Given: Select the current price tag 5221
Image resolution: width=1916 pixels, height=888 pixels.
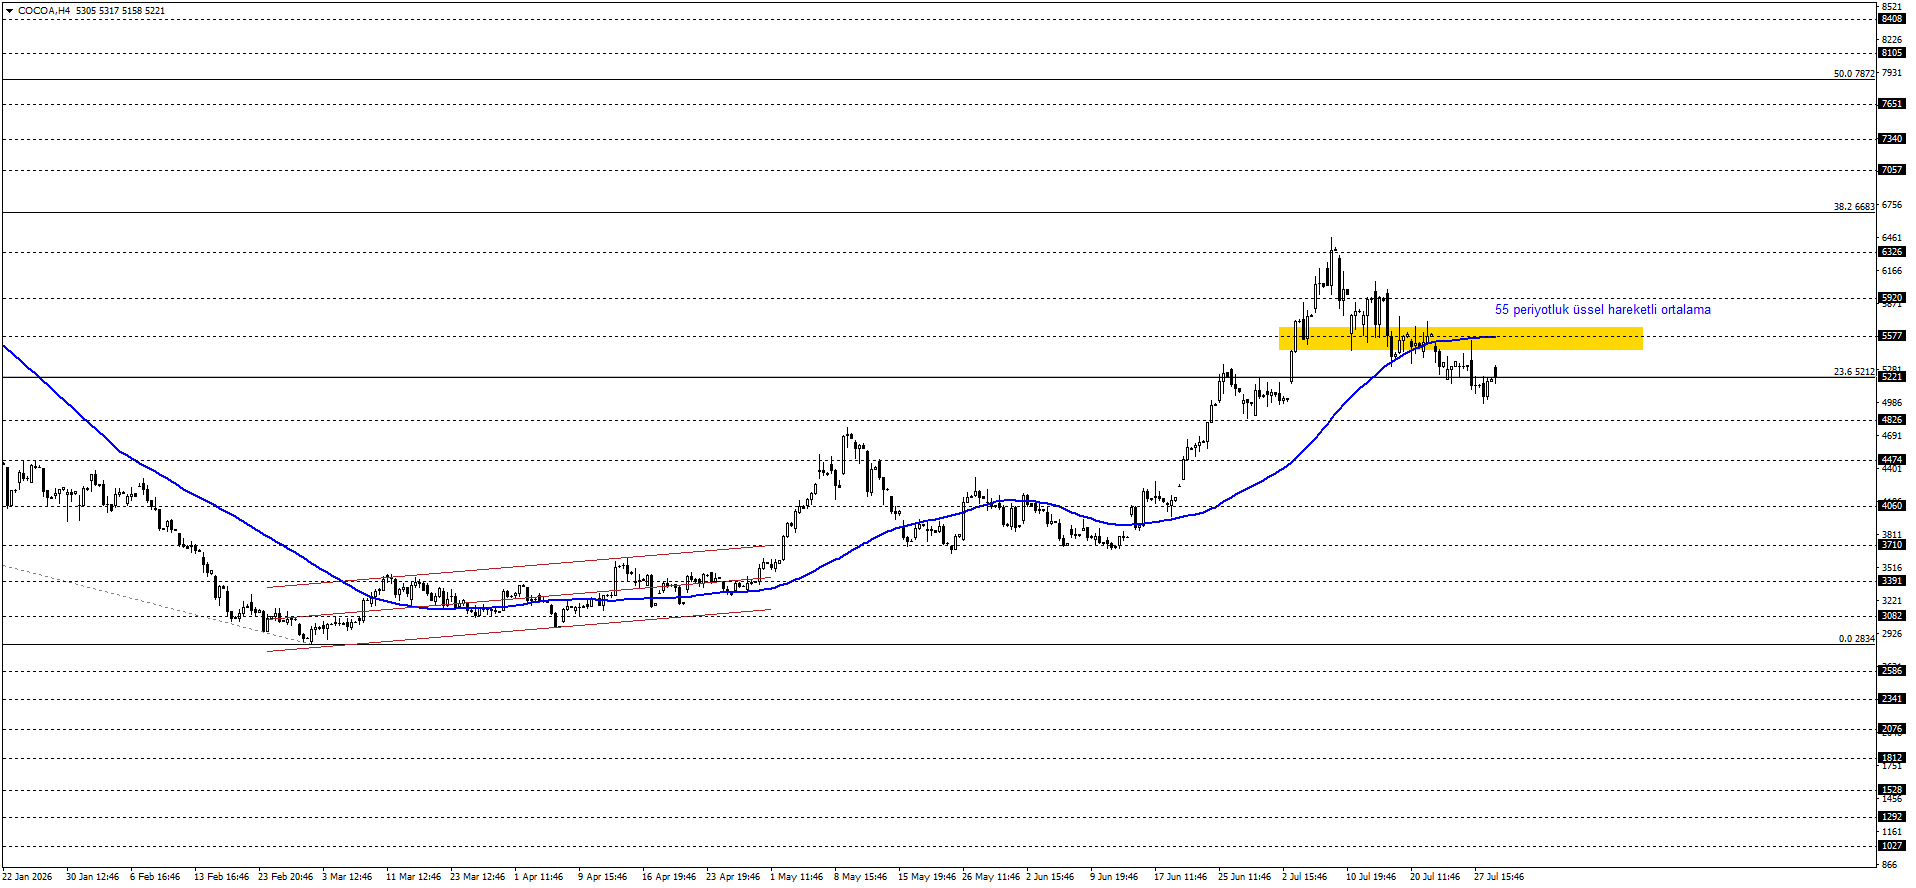Looking at the screenshot, I should 1892,377.
